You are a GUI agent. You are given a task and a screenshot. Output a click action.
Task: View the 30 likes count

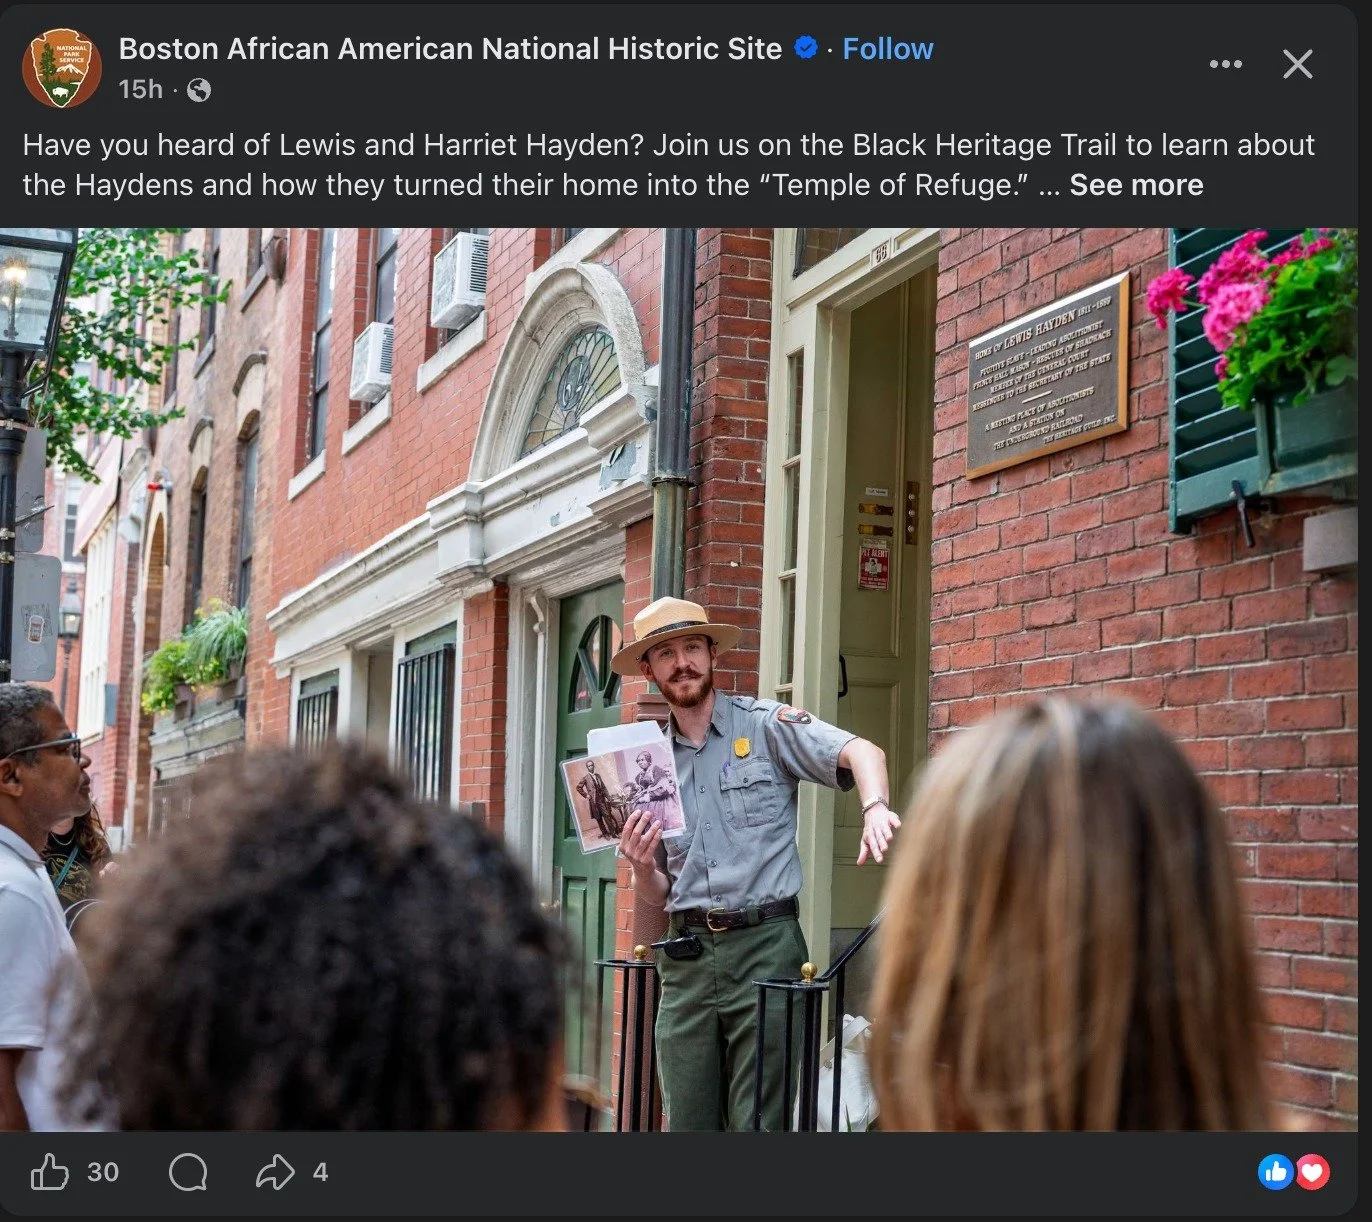(x=103, y=1172)
